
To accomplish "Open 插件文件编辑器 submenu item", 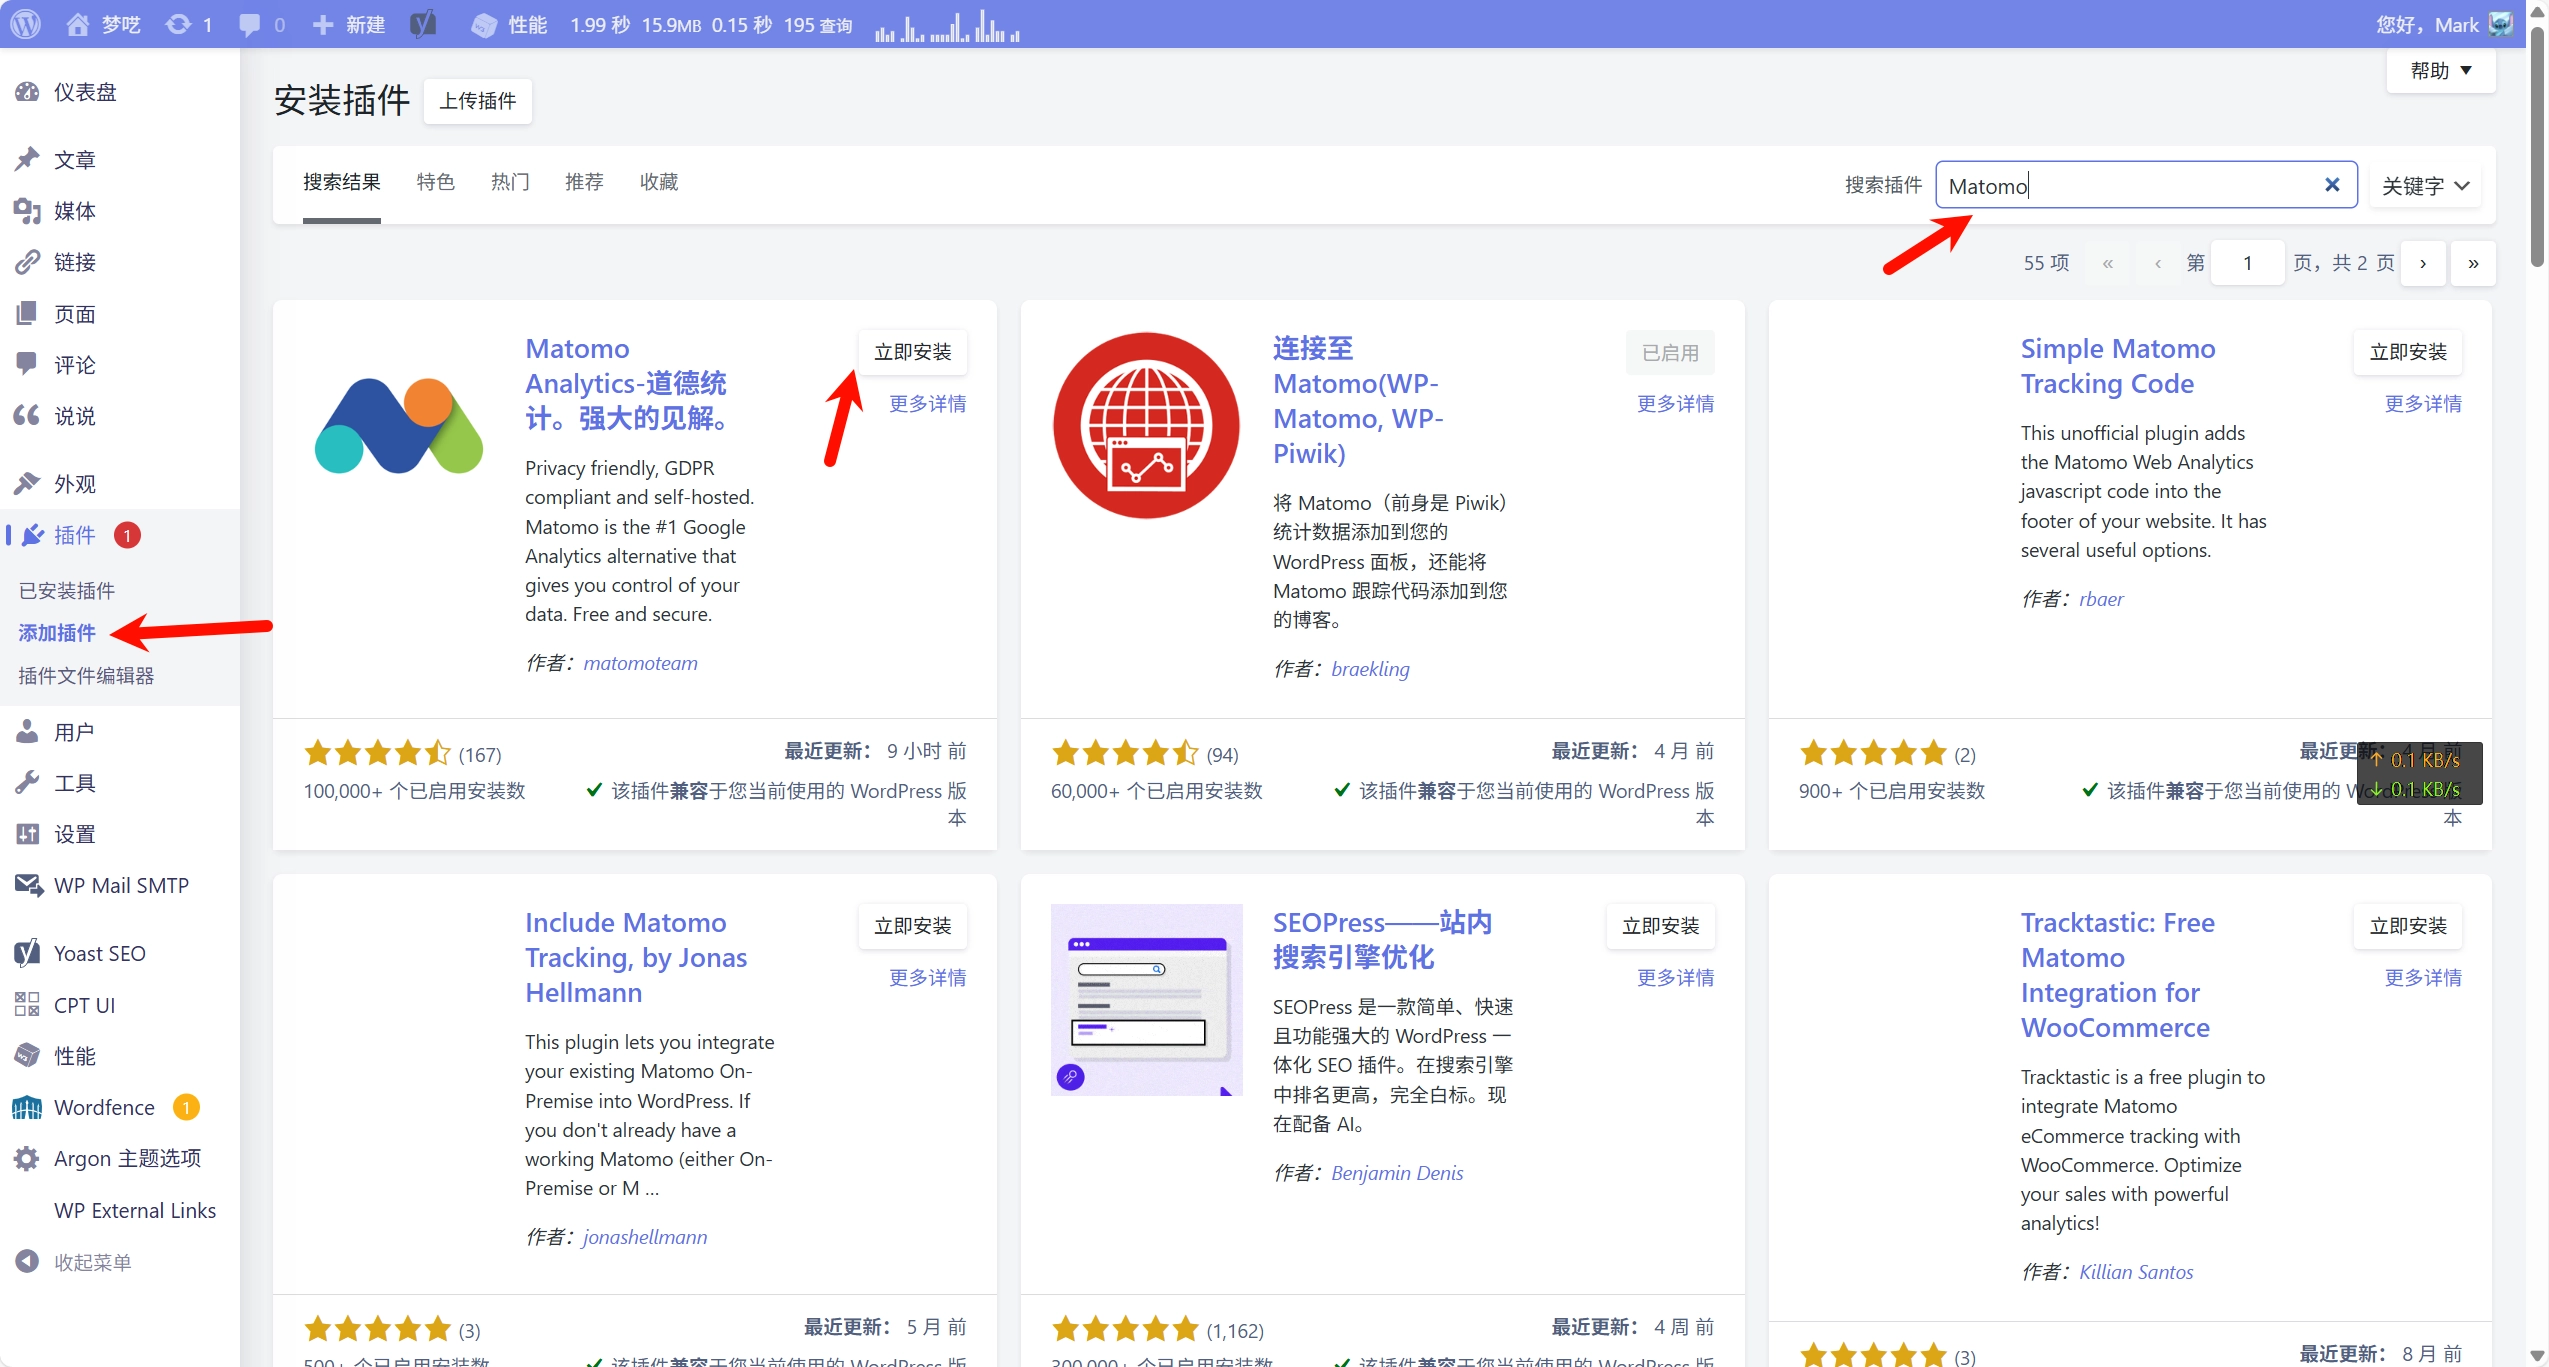I will [x=86, y=676].
